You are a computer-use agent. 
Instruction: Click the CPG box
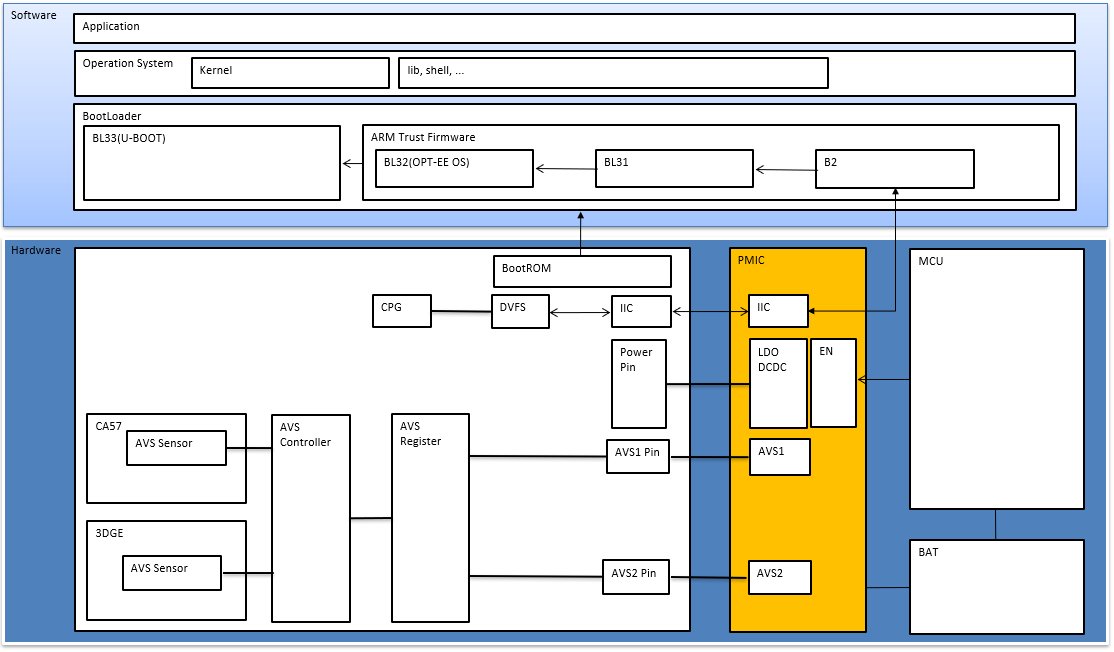tap(402, 311)
